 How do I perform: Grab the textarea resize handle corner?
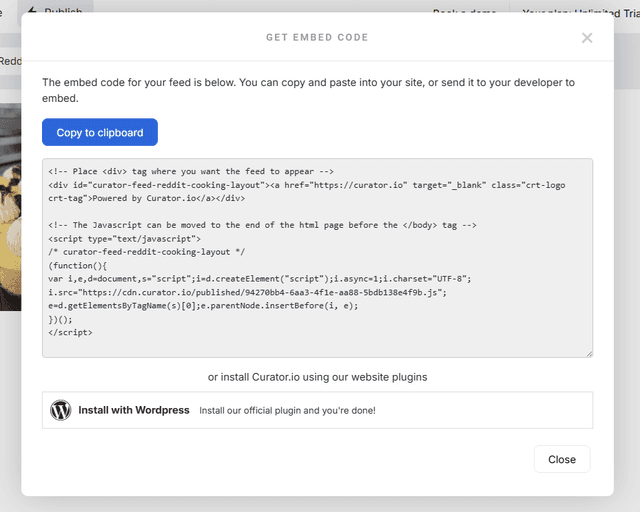point(589,354)
